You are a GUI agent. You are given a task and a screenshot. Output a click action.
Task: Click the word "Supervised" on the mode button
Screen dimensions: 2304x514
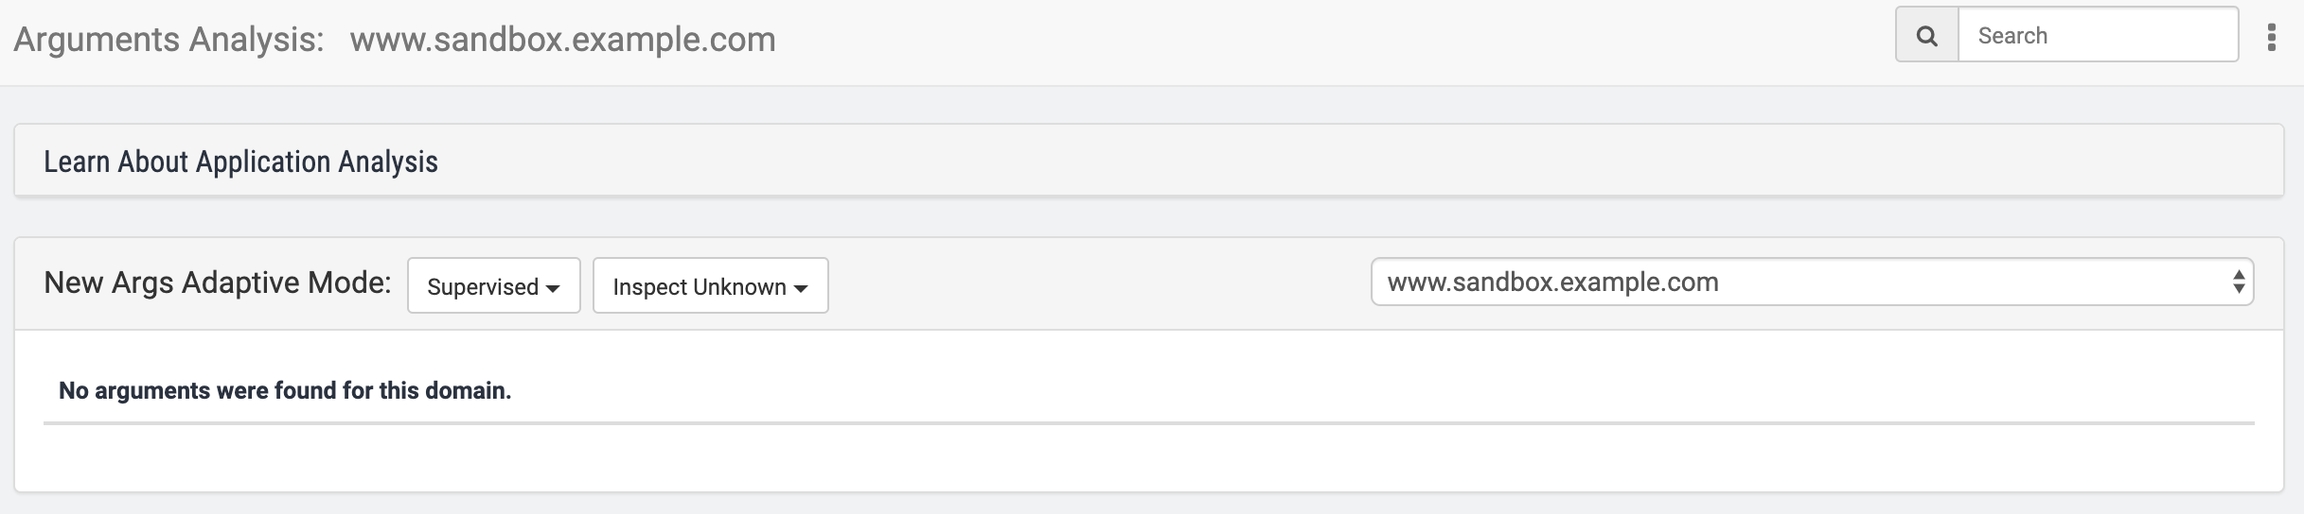click(482, 287)
